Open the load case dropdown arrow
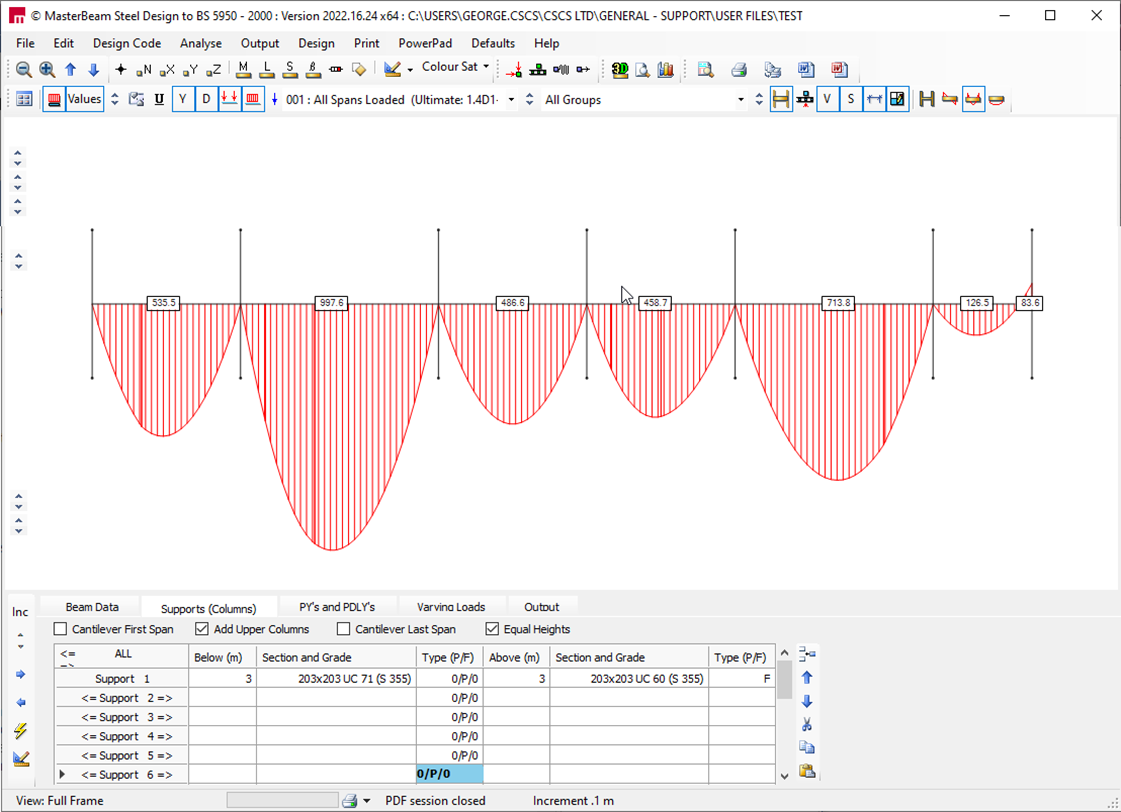1121x812 pixels. tap(511, 100)
